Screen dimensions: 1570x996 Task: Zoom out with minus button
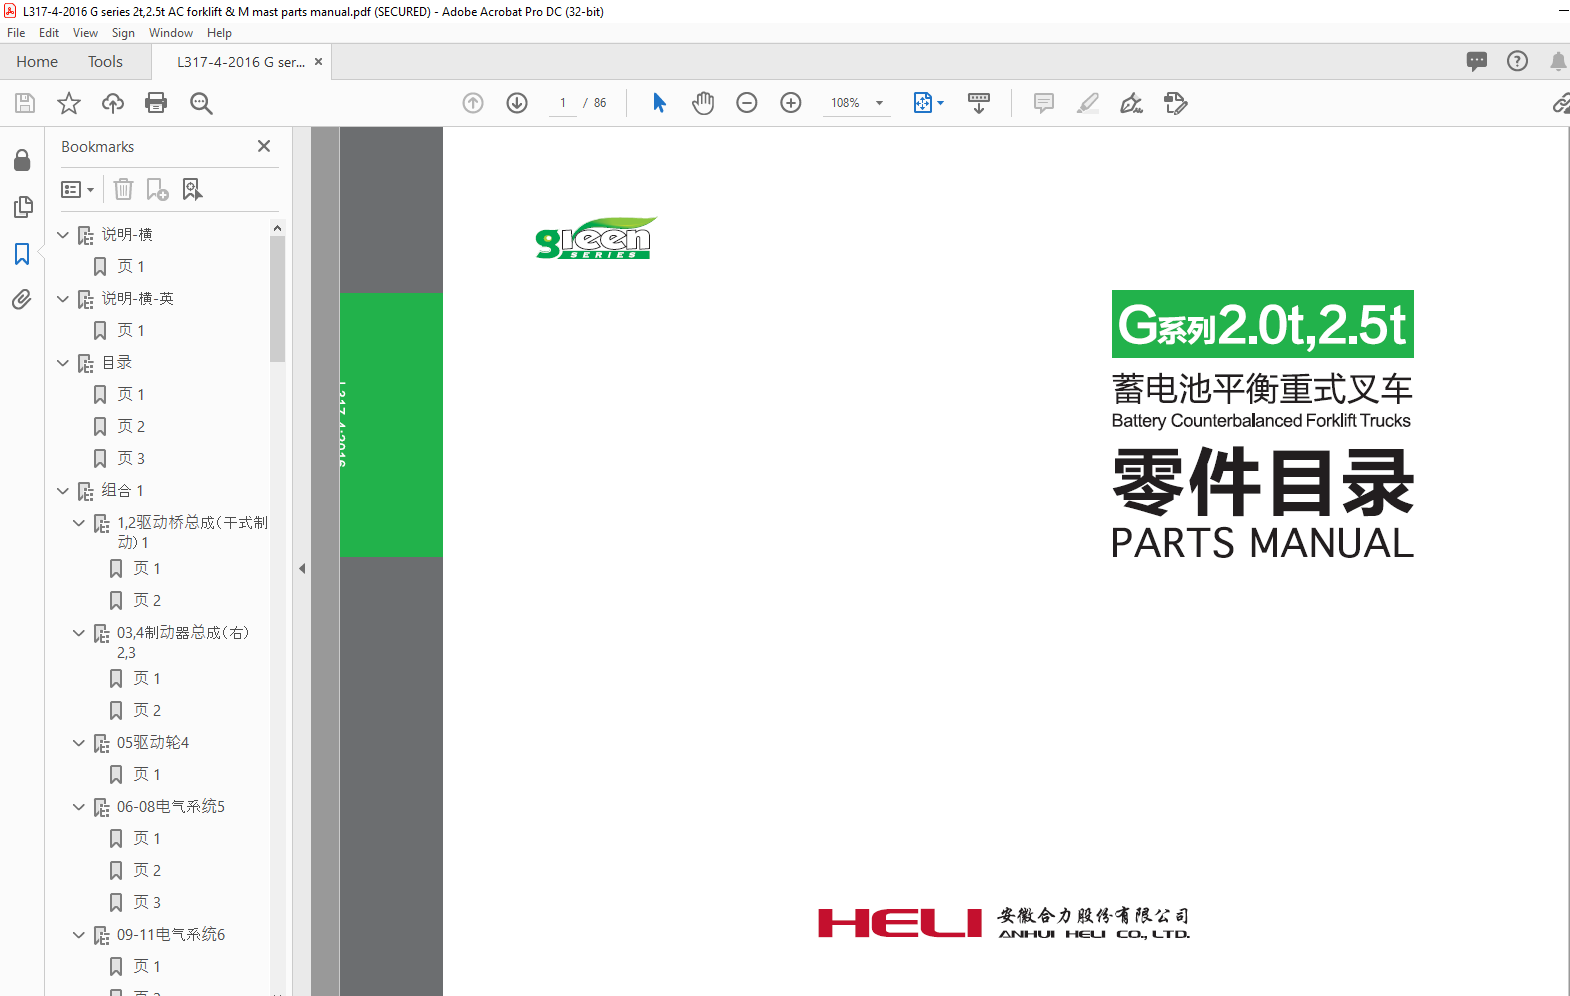click(747, 103)
